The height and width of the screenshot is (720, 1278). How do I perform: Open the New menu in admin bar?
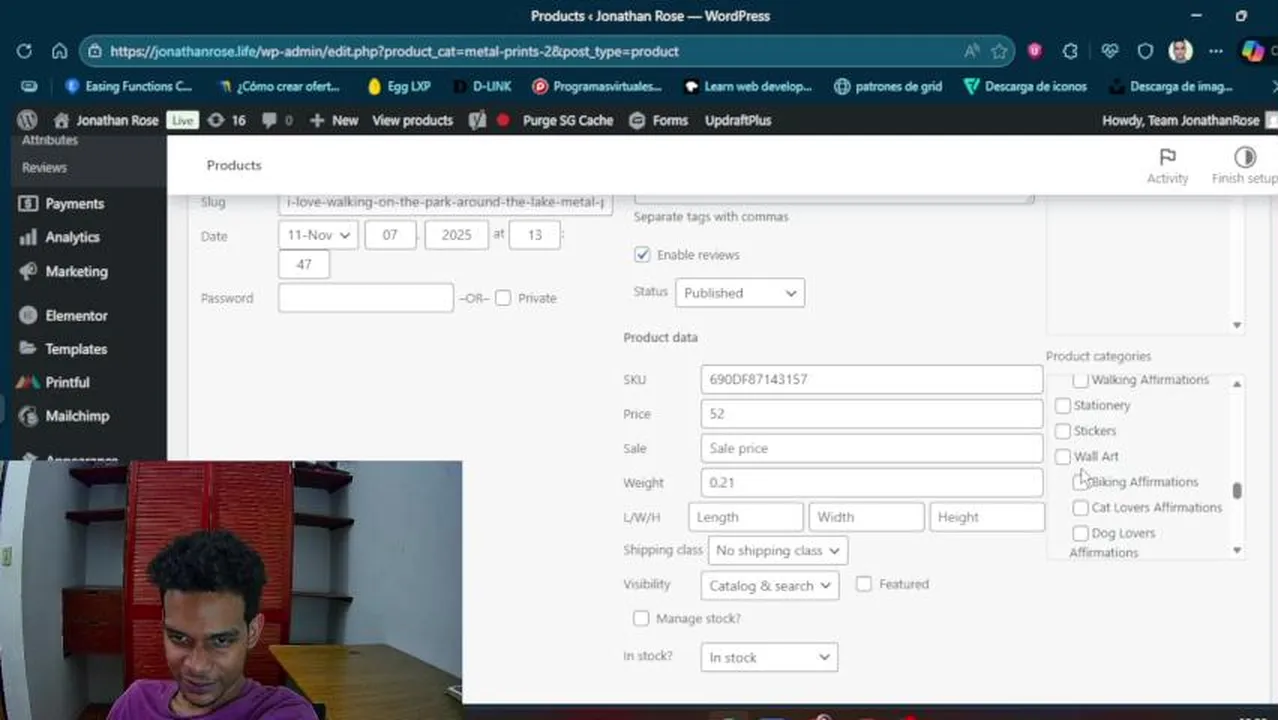click(334, 120)
